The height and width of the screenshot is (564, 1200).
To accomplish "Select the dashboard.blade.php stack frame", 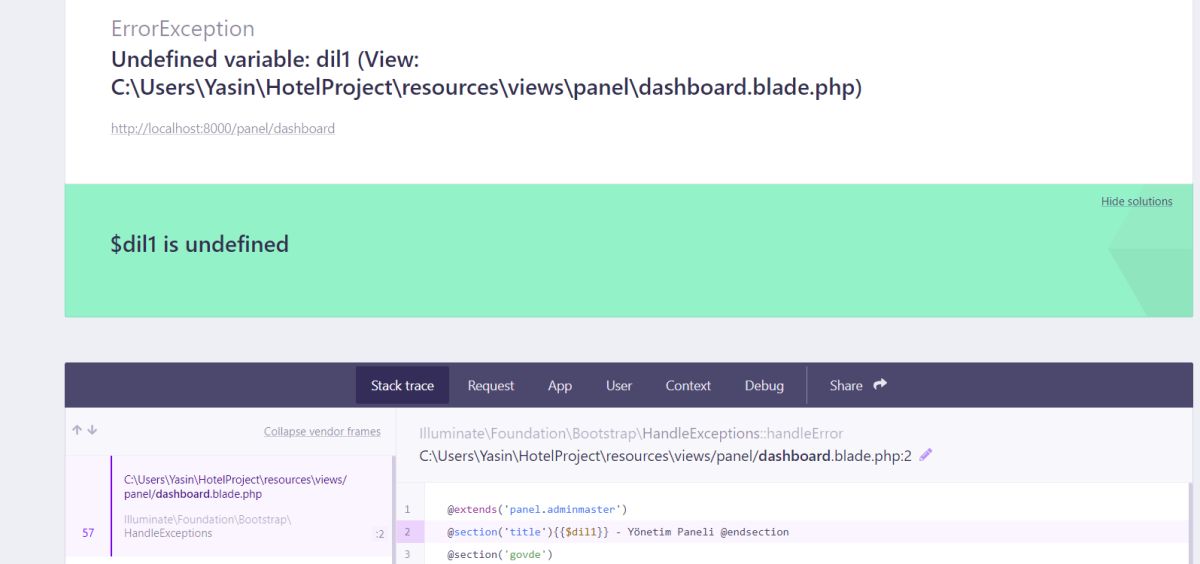I will coord(236,487).
